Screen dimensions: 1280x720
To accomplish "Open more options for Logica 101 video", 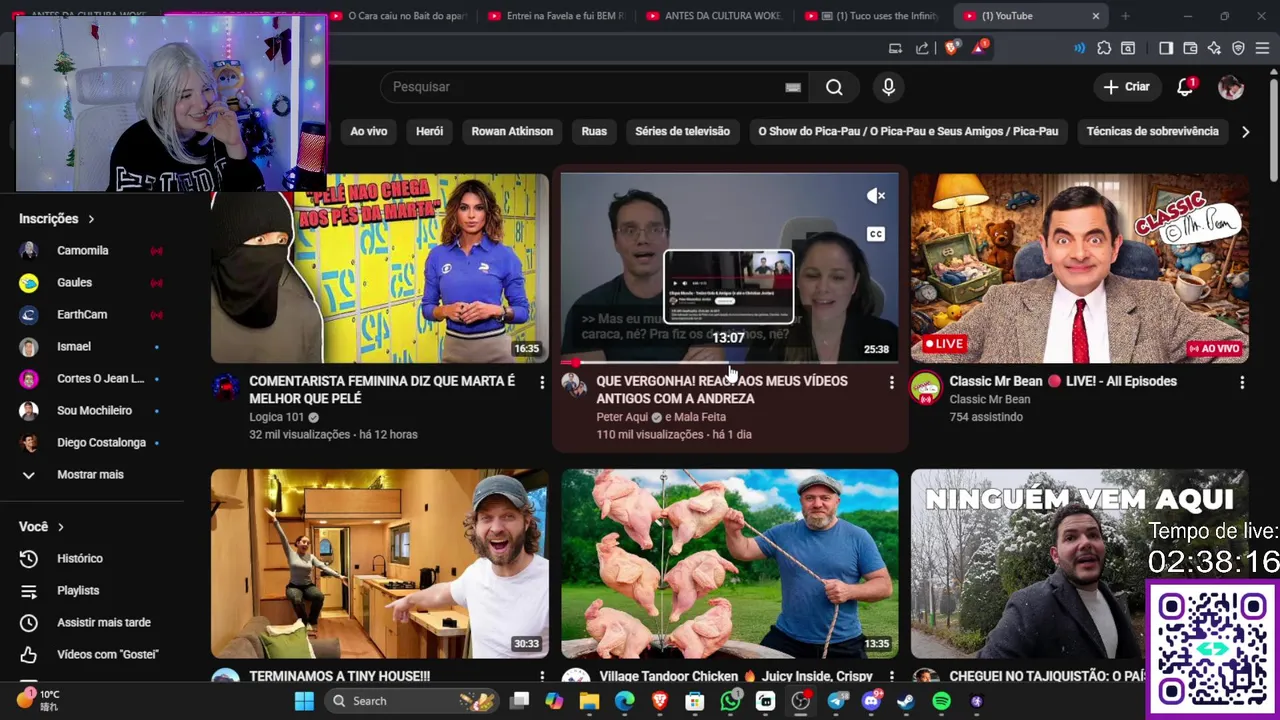I will click(542, 382).
